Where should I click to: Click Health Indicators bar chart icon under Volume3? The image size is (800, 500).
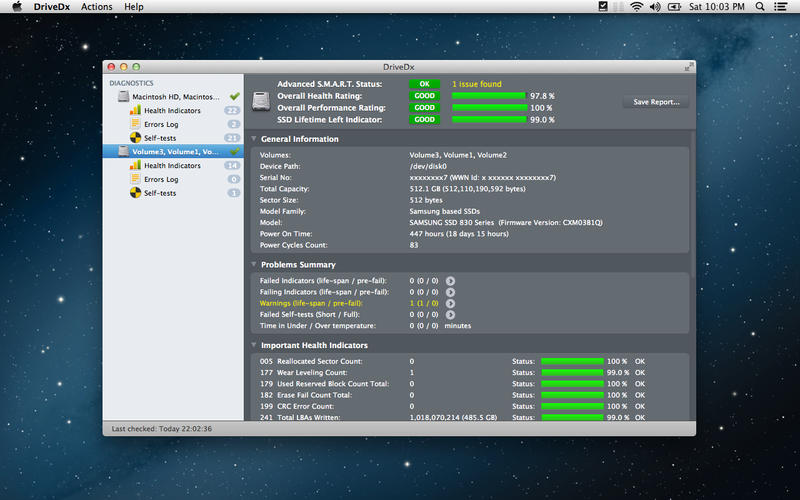135,165
